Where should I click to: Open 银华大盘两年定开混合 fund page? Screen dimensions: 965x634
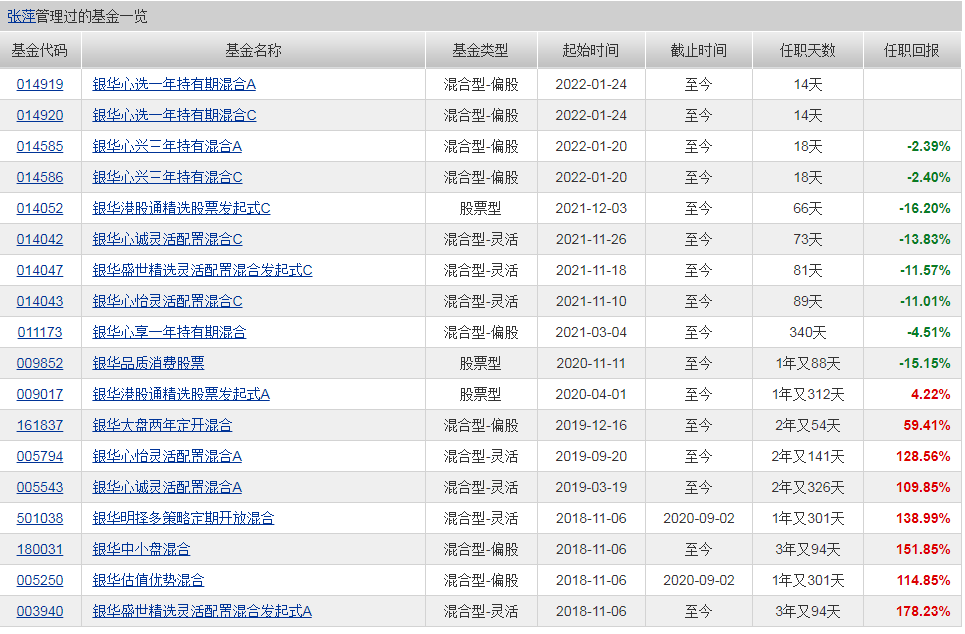[x=162, y=426]
